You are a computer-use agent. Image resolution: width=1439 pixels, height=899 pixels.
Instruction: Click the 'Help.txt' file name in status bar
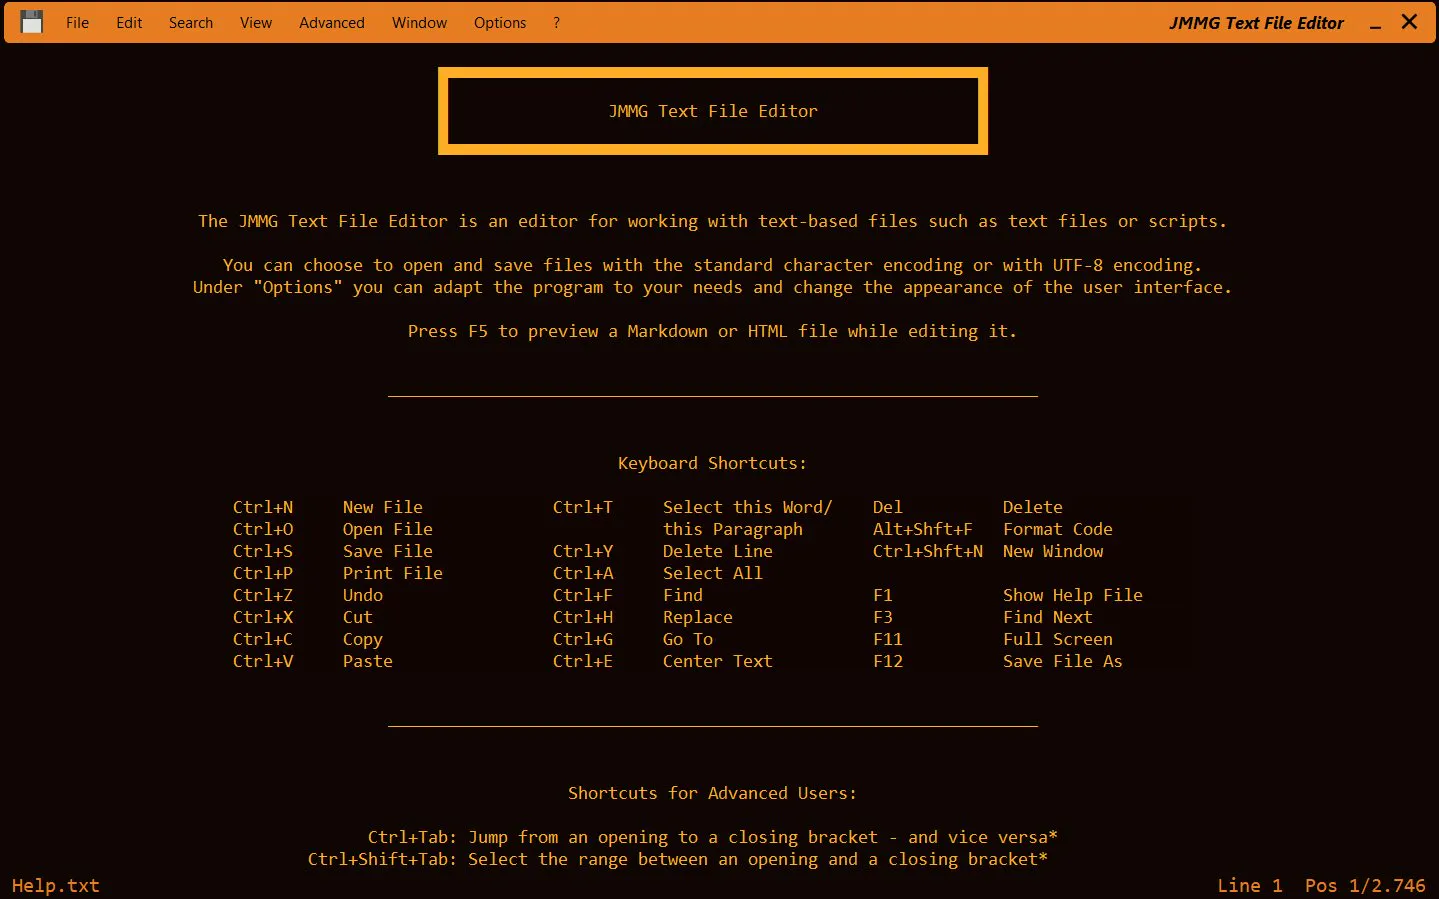click(x=56, y=886)
